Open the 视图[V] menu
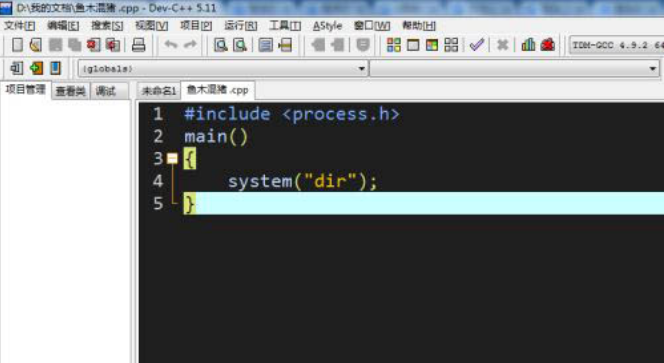 pos(151,26)
